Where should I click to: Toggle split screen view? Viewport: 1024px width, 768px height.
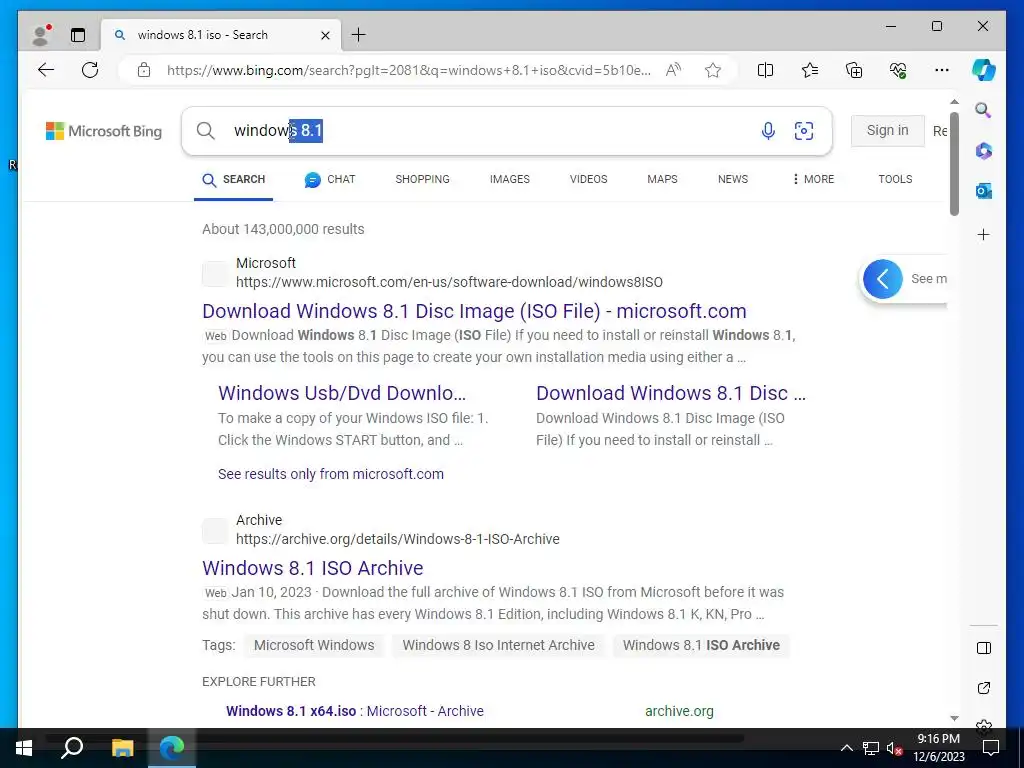point(765,70)
